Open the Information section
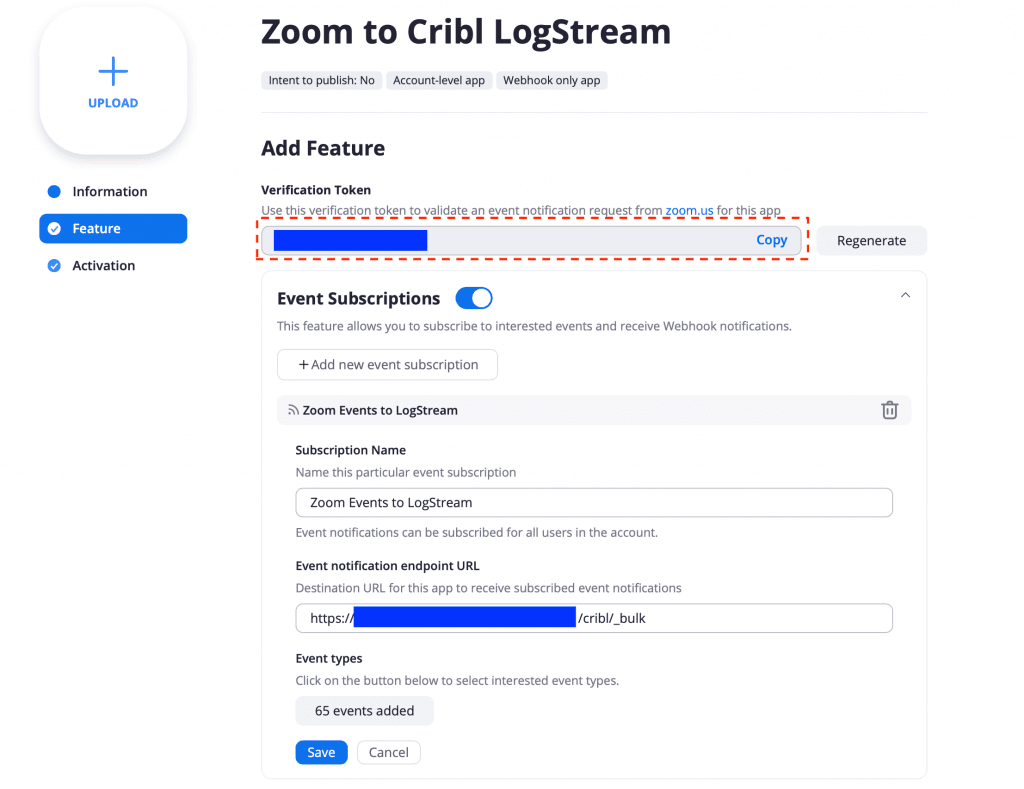This screenshot has width=1024, height=789. coord(109,192)
